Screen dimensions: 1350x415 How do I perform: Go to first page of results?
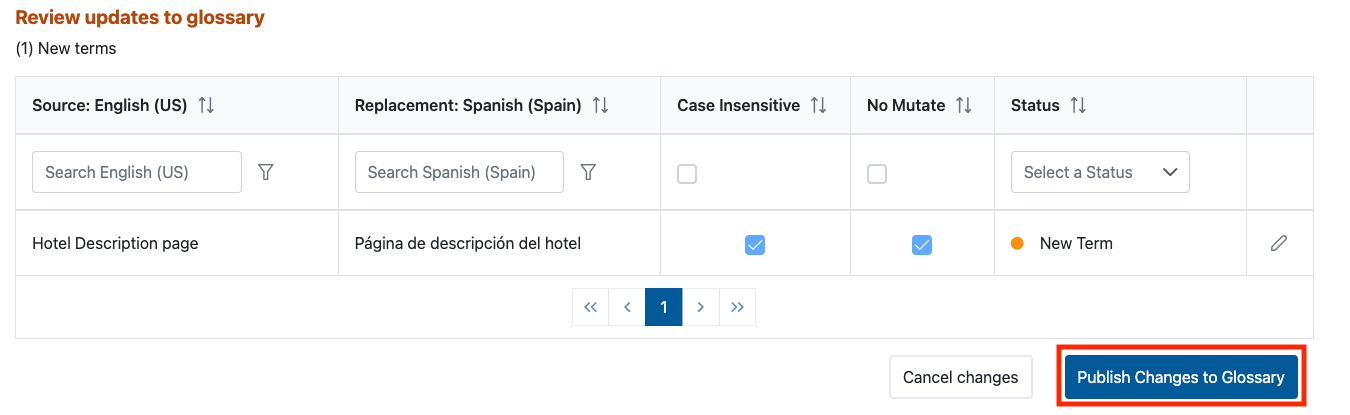(590, 307)
